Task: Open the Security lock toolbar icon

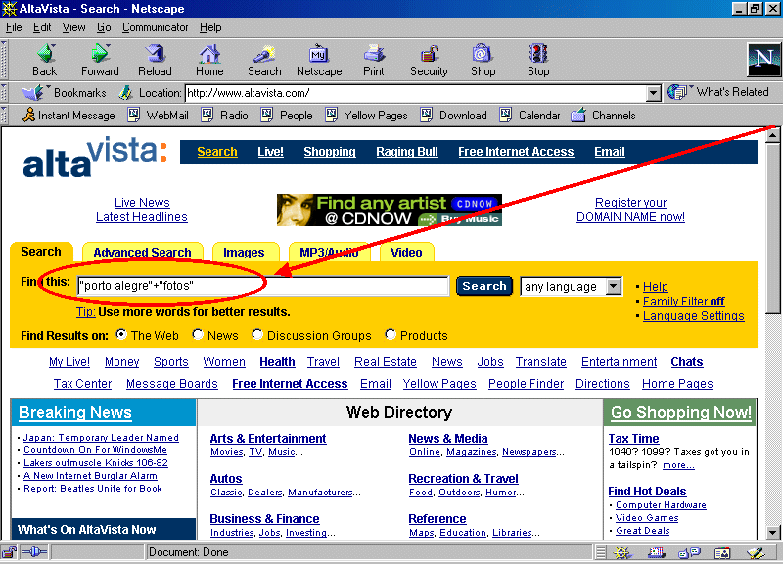Action: pos(429,54)
